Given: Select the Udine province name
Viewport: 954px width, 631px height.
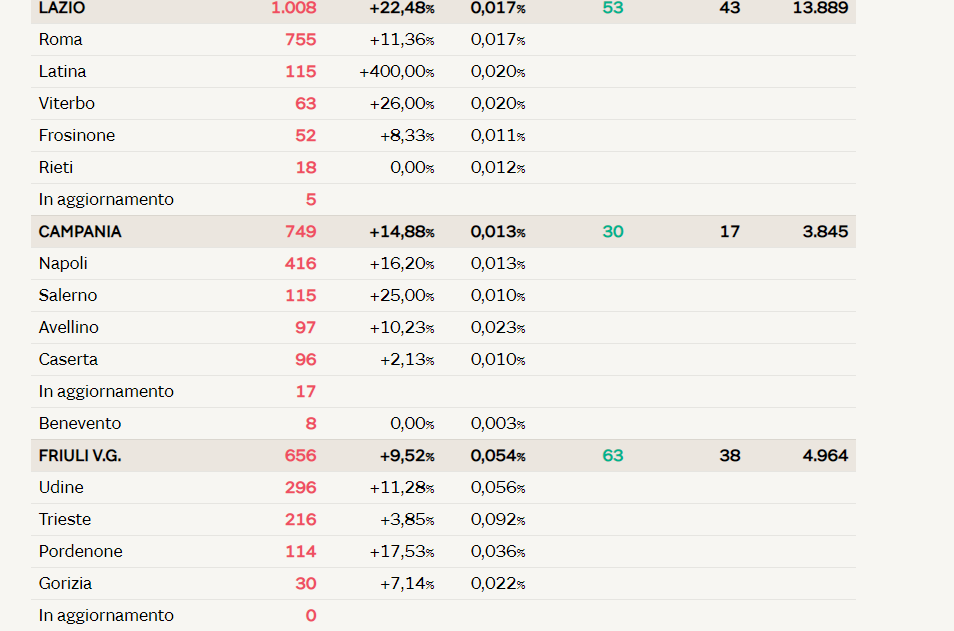Looking at the screenshot, I should pos(61,487).
